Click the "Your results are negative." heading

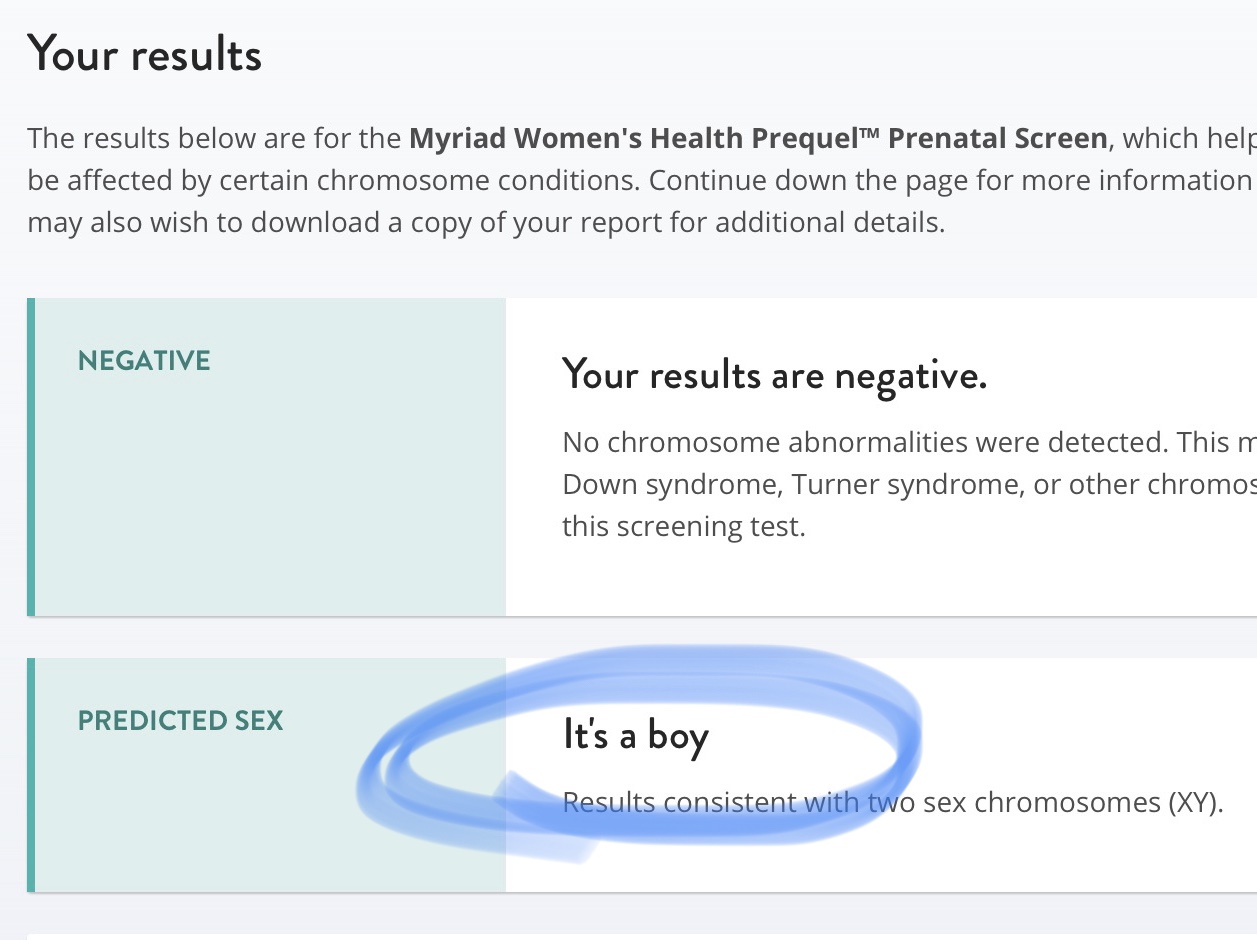pyautogui.click(x=774, y=375)
